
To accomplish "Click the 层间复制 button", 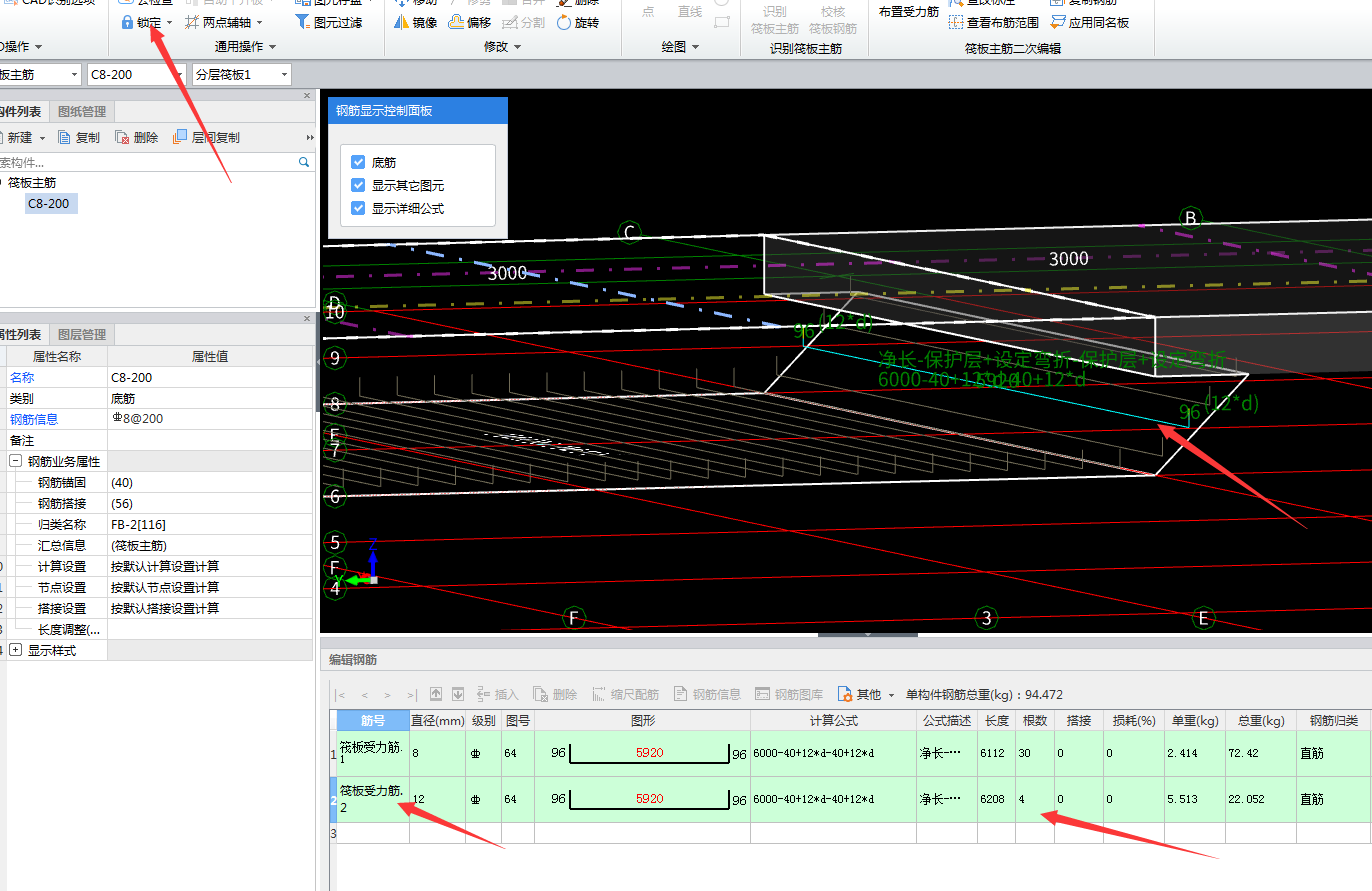I will [206, 138].
